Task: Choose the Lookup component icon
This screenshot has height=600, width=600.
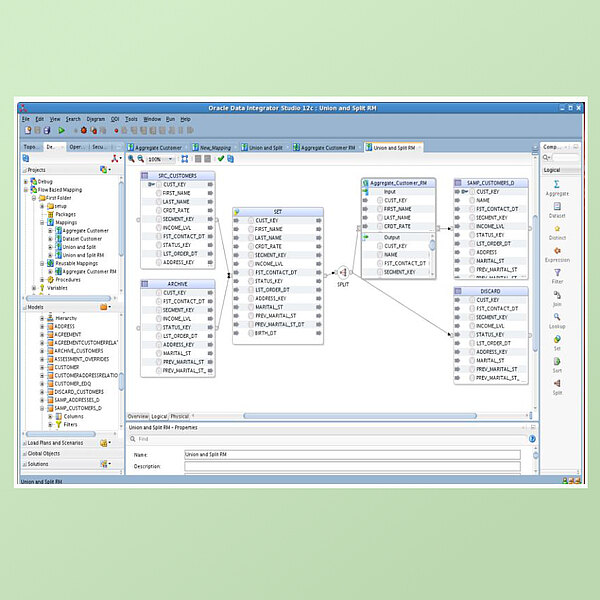Action: point(557,317)
